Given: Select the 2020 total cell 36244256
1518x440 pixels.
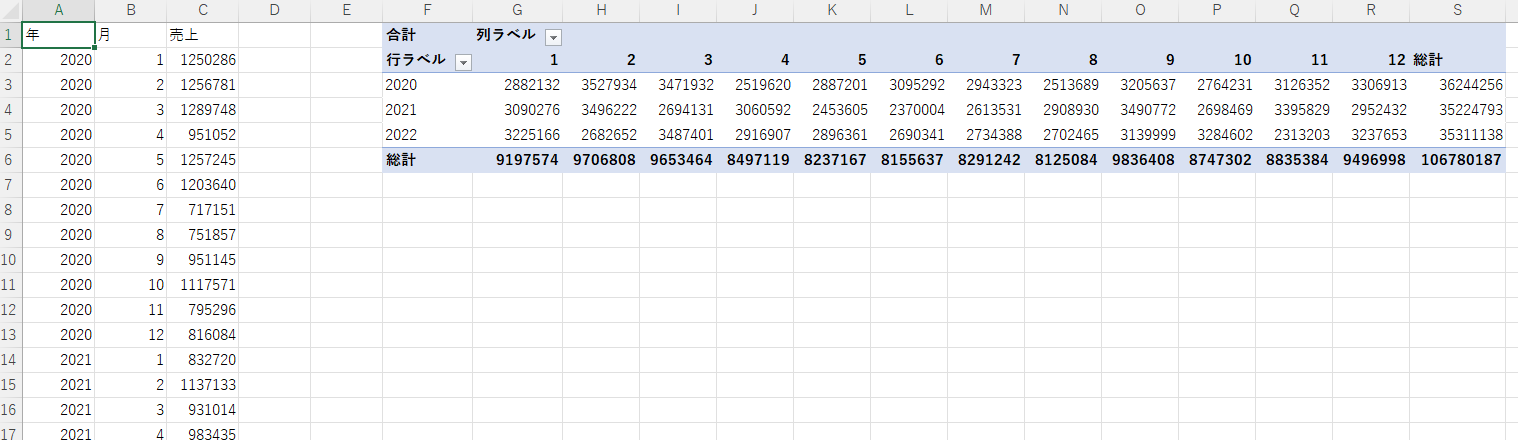Looking at the screenshot, I should click(1457, 85).
